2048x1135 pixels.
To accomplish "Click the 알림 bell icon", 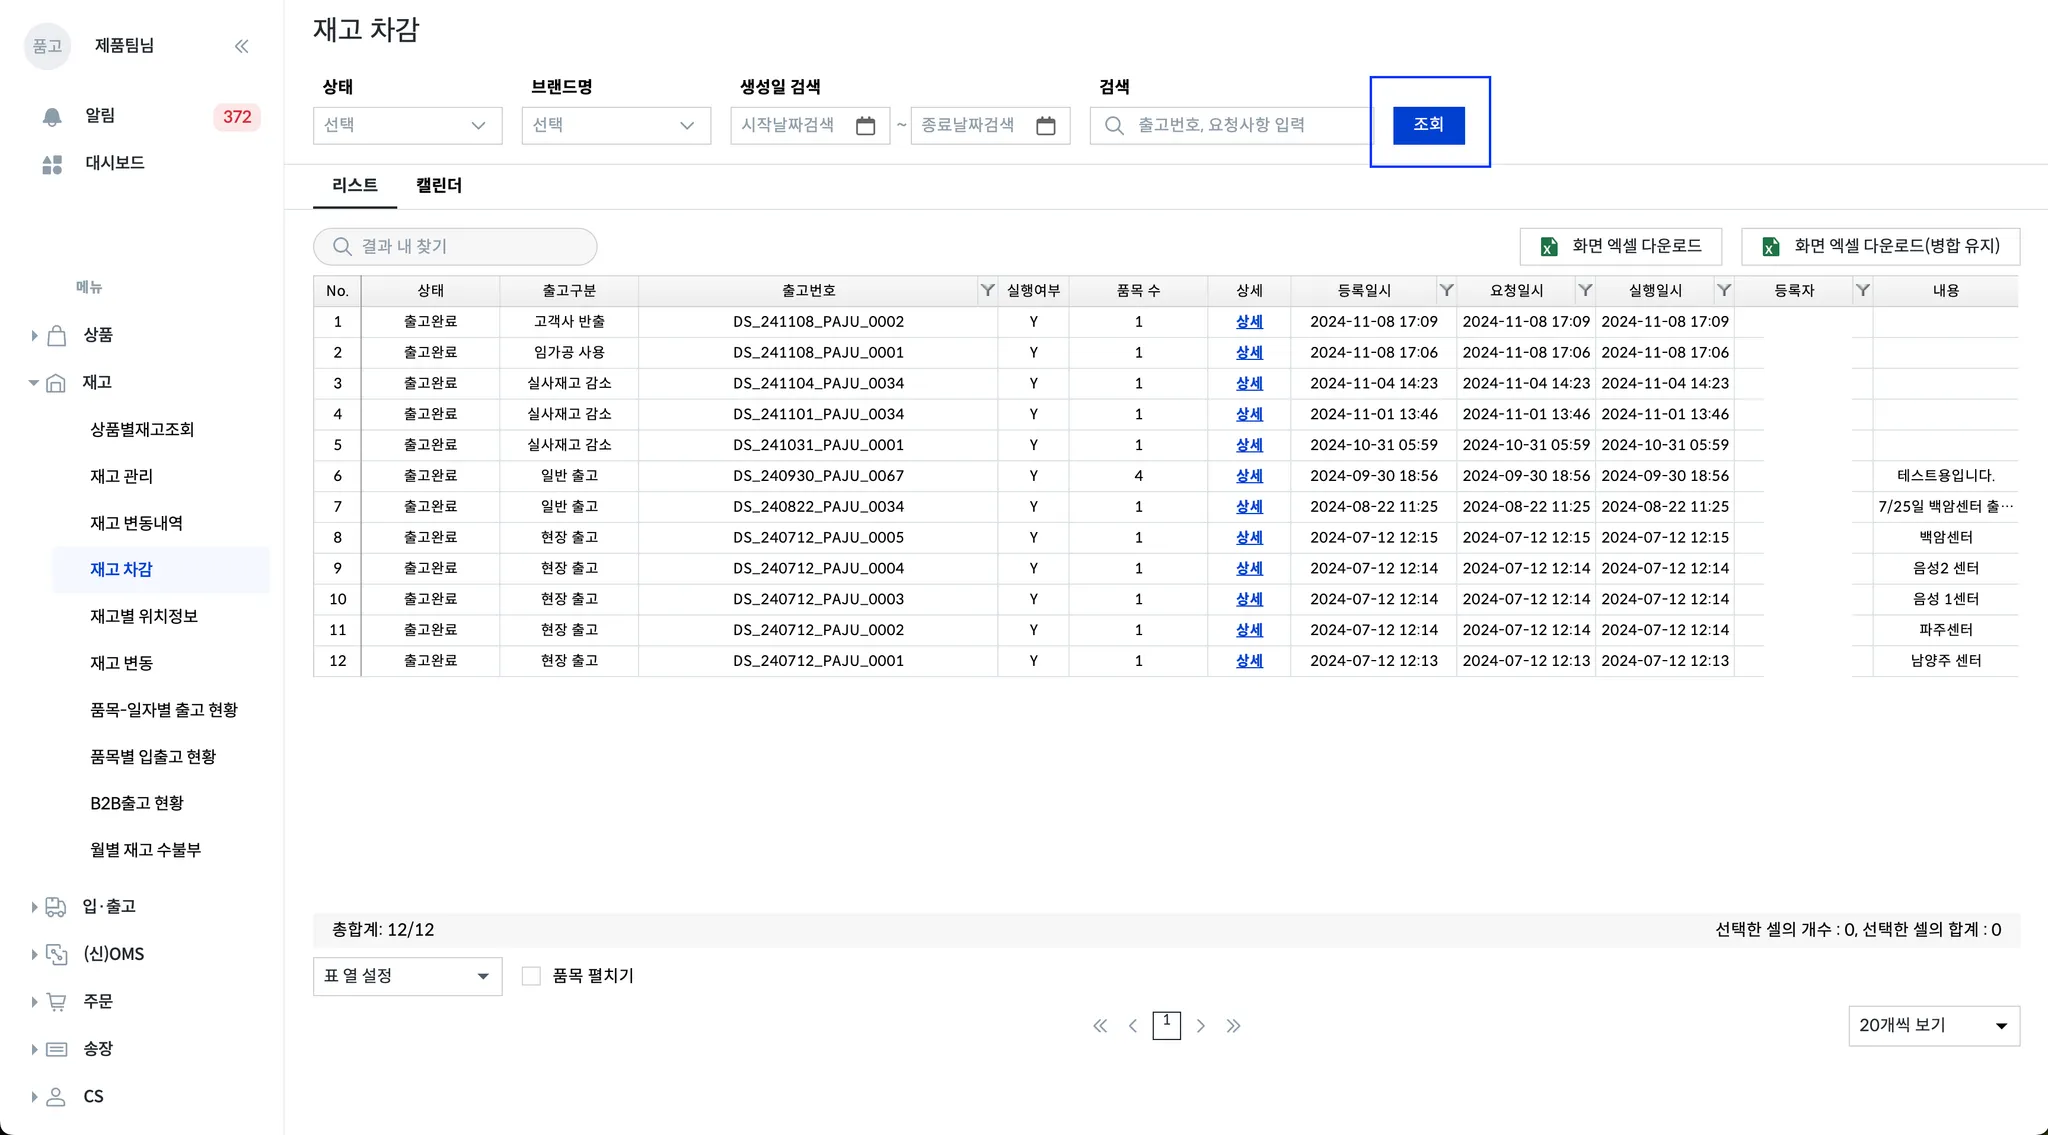I will [x=52, y=116].
